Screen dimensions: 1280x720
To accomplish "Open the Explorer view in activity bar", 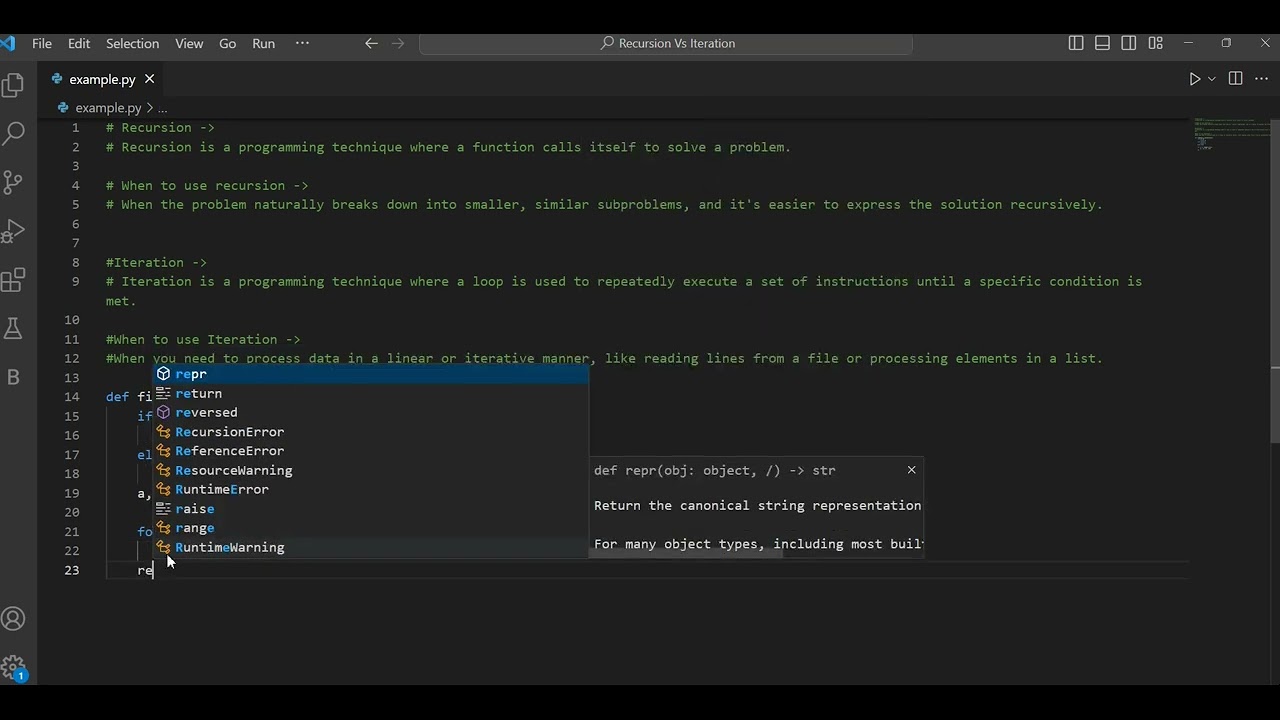I will click(x=14, y=85).
